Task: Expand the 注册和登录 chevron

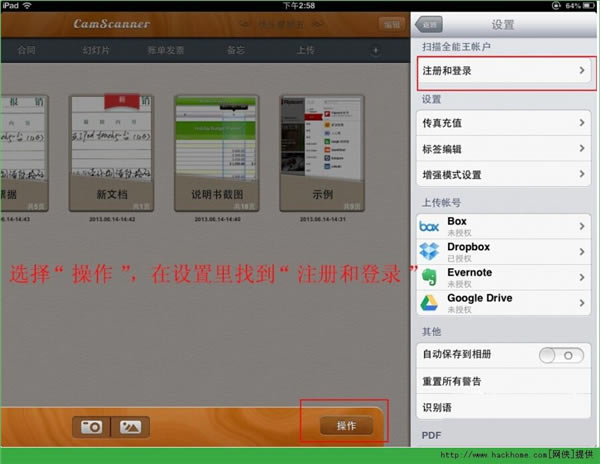Action: point(582,70)
